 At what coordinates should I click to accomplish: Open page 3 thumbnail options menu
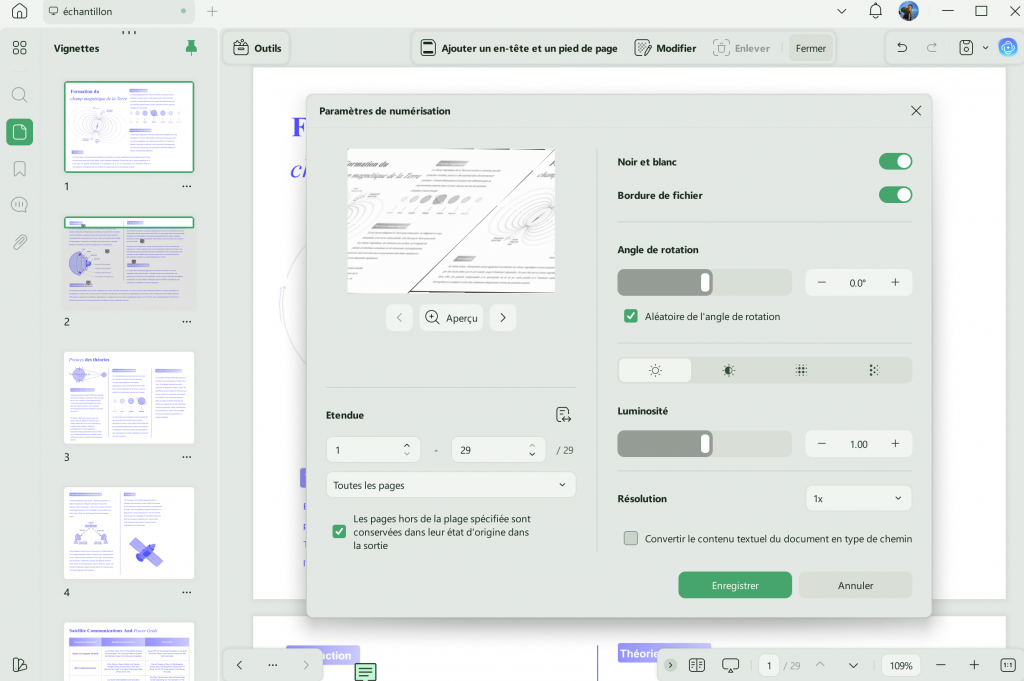187,457
